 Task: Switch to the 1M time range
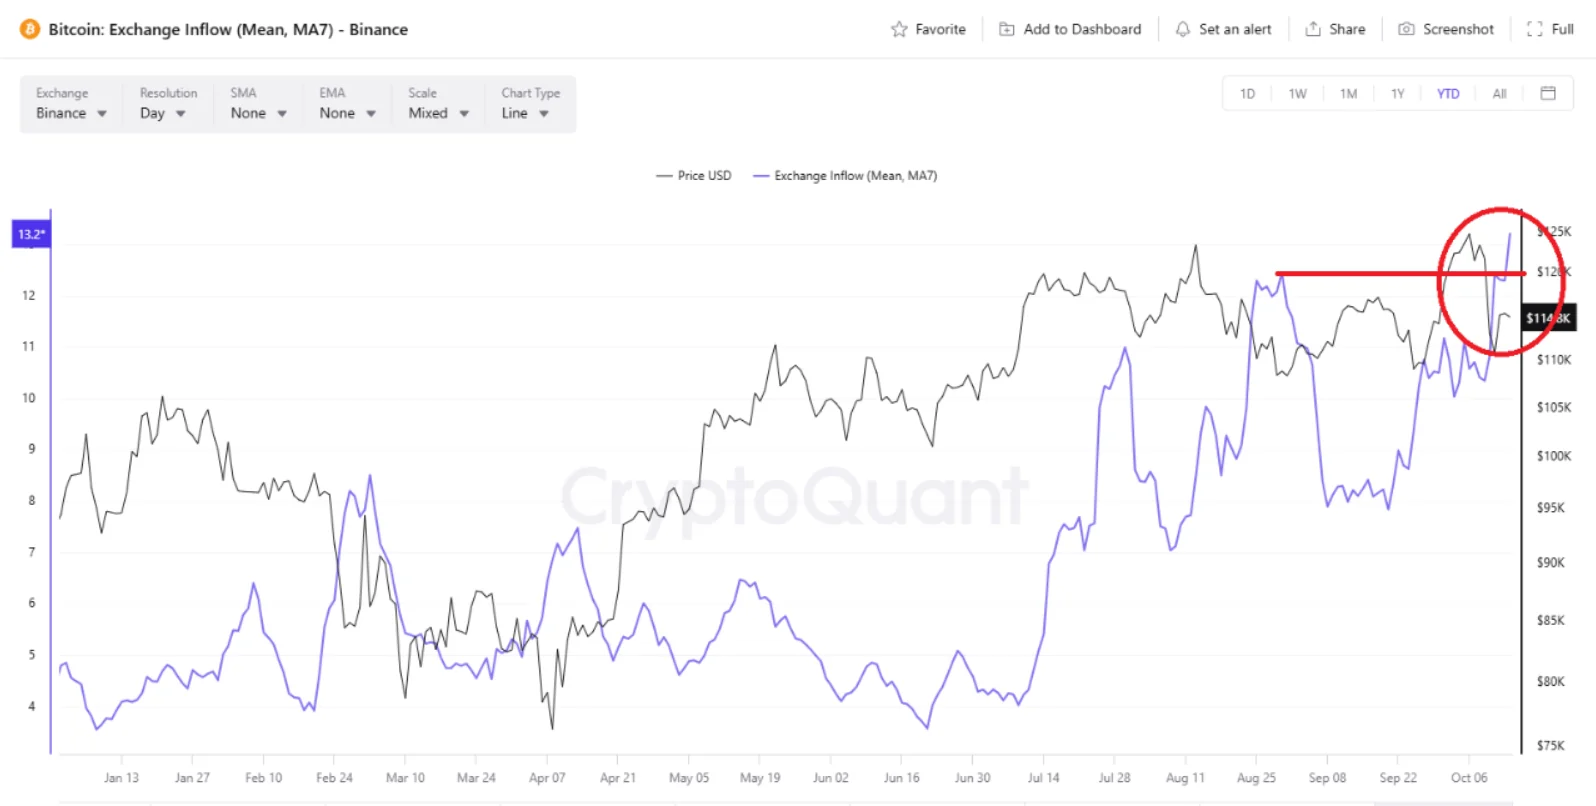point(1349,94)
